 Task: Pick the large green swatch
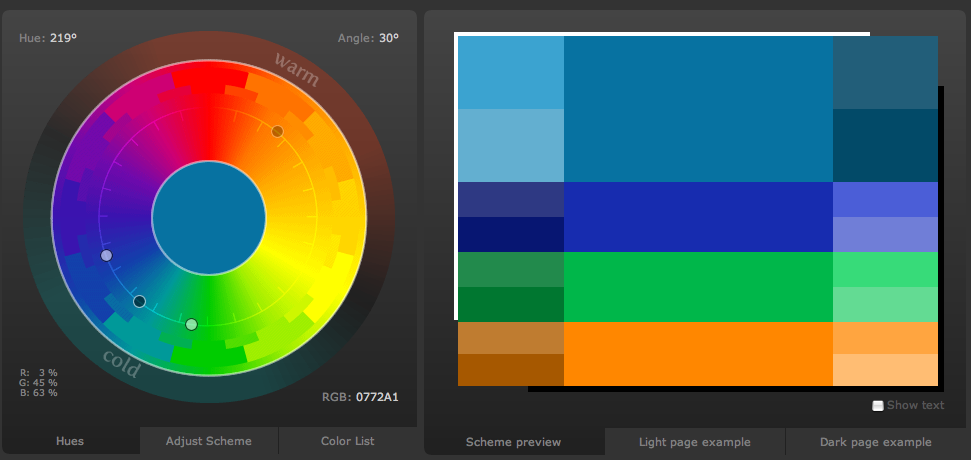(698, 287)
